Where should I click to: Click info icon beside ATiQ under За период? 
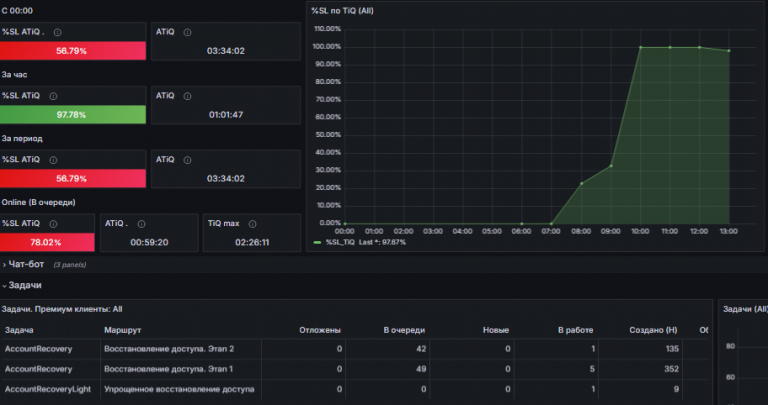[187, 160]
